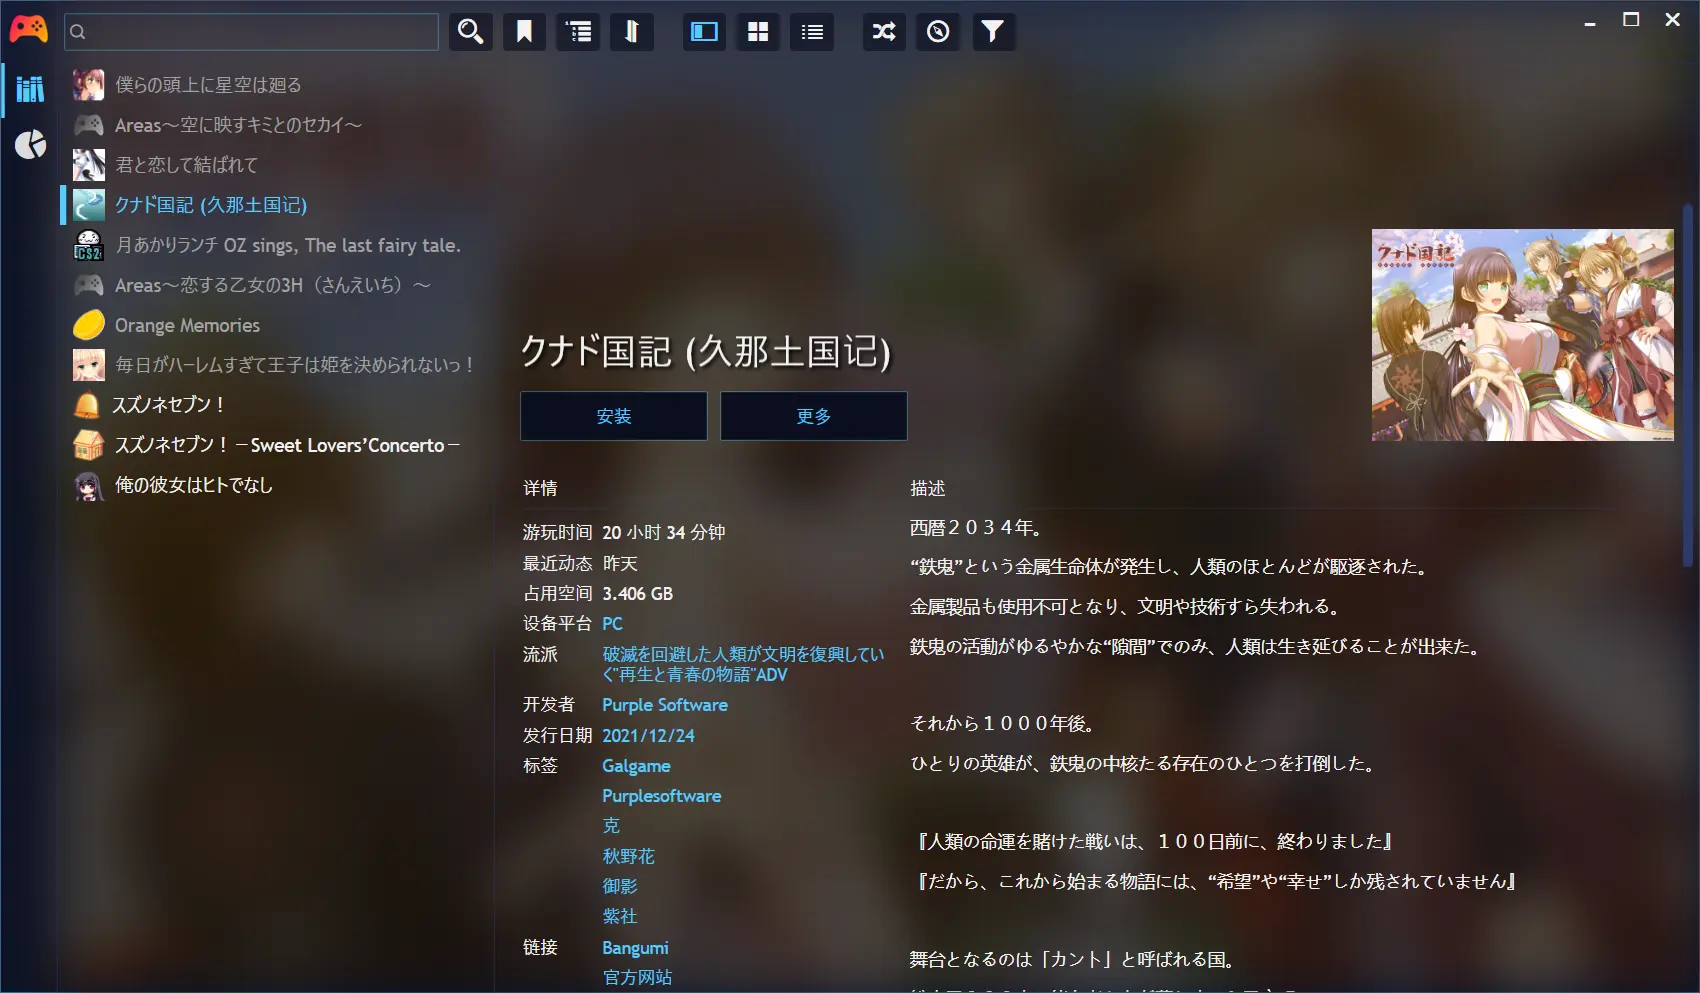Open the Bangumi link
Image resolution: width=1700 pixels, height=993 pixels.
coord(635,947)
